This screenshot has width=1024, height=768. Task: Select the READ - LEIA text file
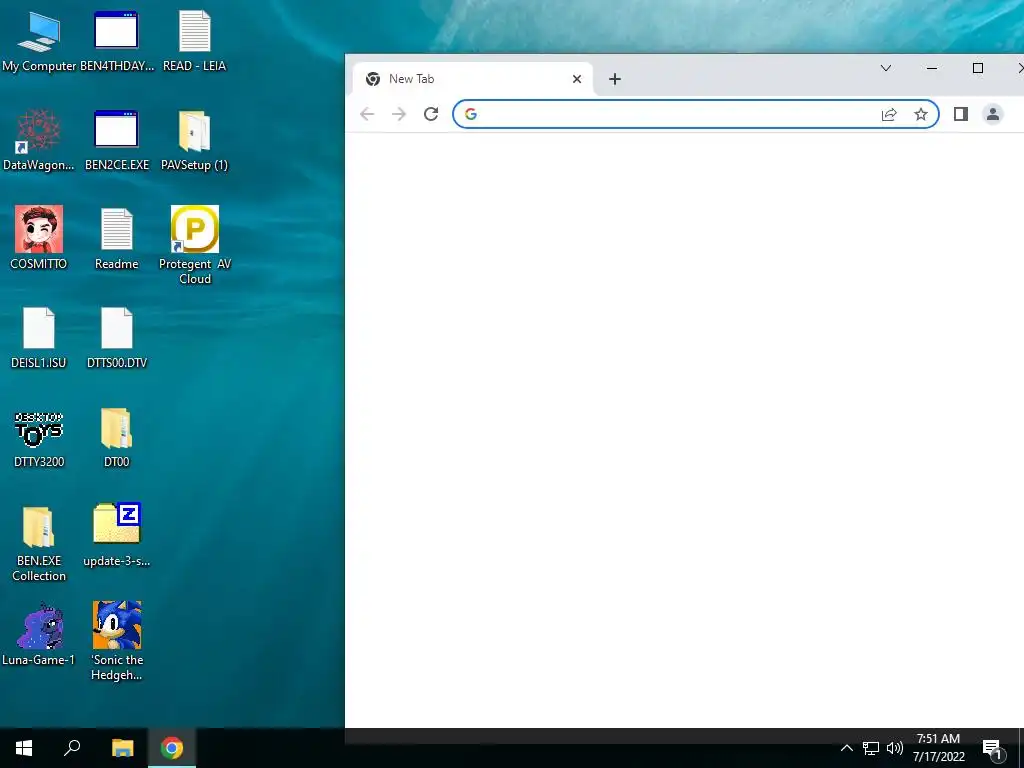(195, 41)
